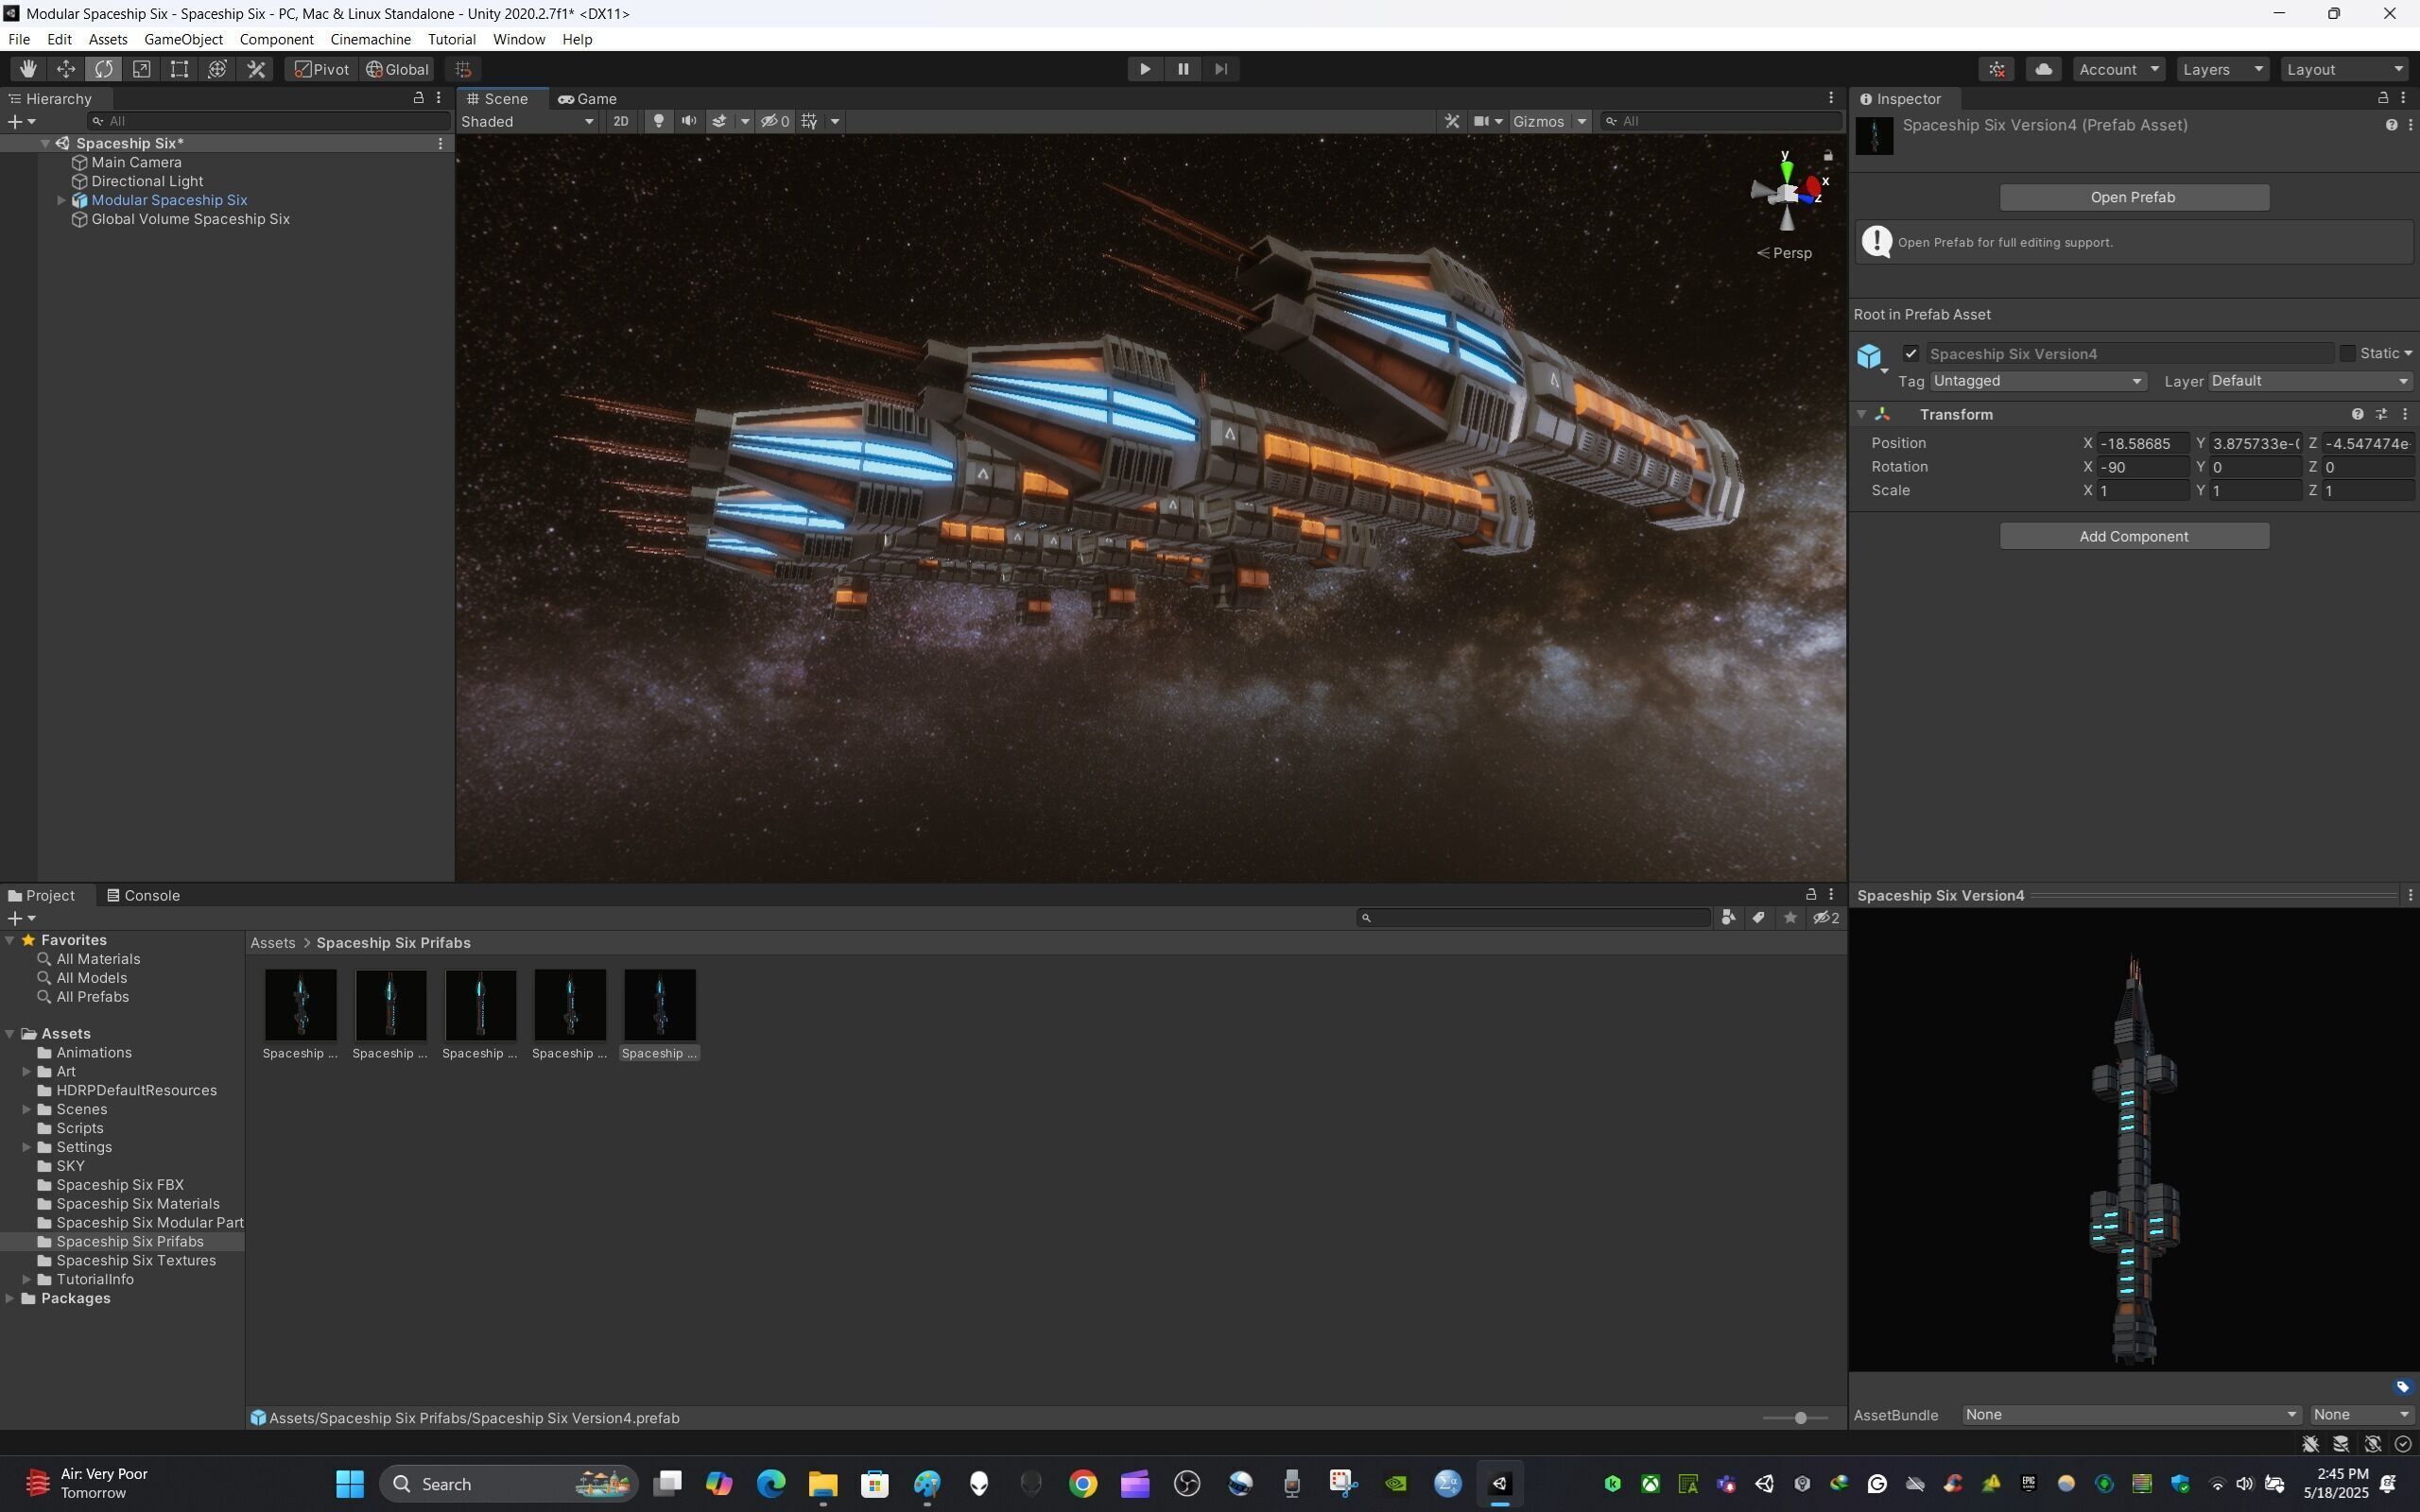Select the Rect Transform tool

pyautogui.click(x=179, y=69)
